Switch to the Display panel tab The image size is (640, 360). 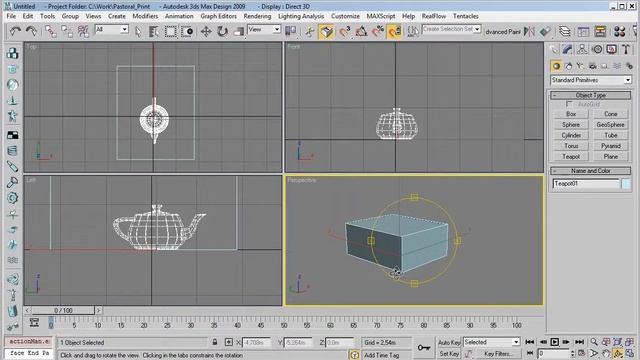(x=611, y=49)
